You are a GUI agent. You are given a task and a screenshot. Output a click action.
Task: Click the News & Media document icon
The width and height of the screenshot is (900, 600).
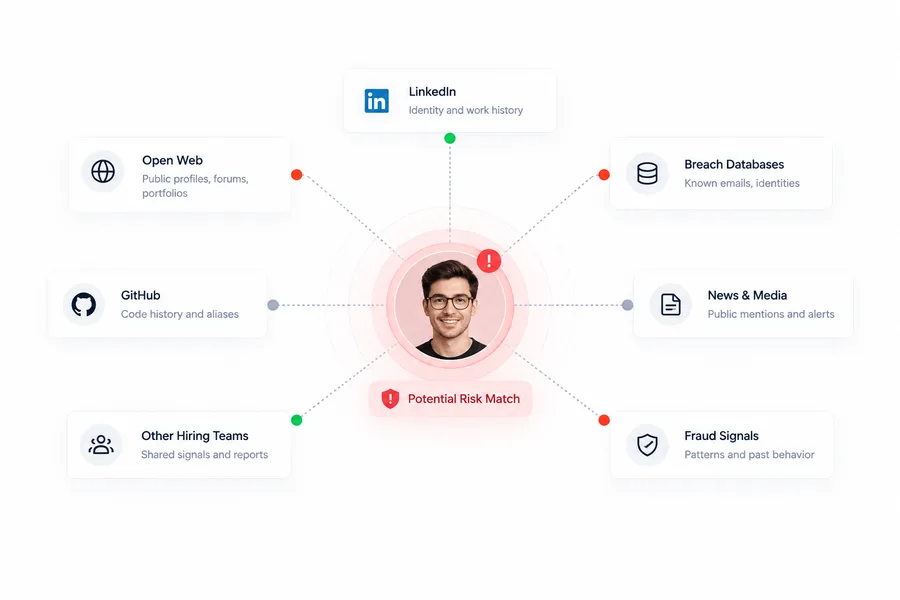(670, 304)
